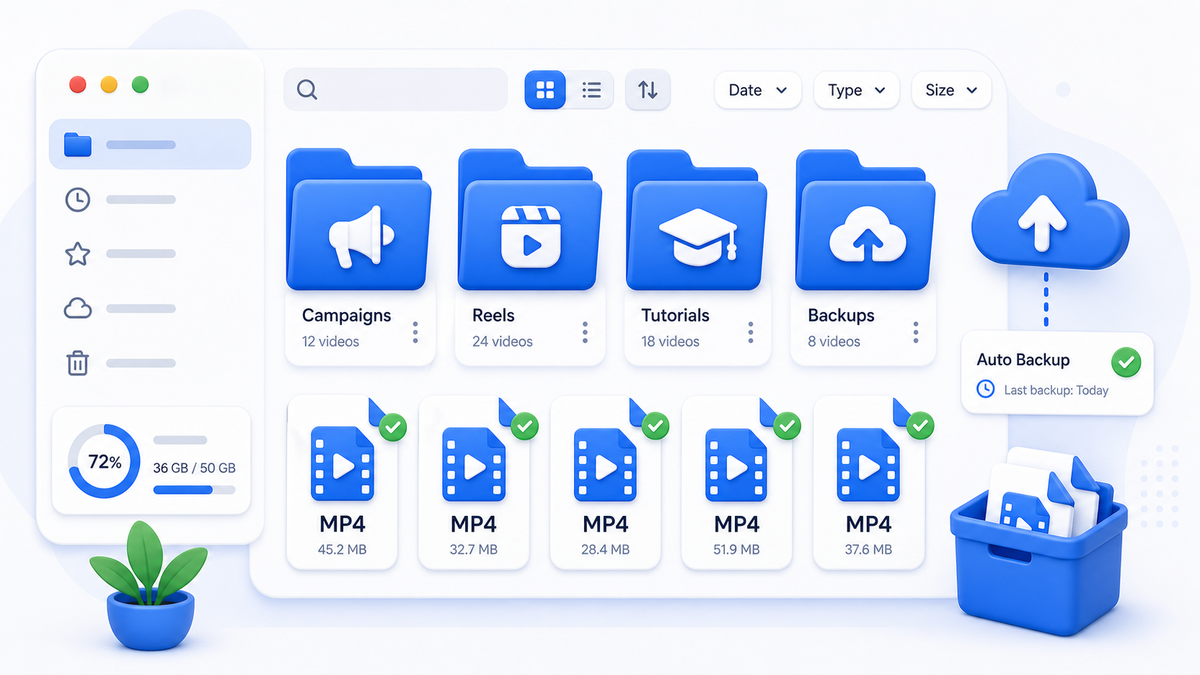Click the '12 videos' count label
This screenshot has height=675, width=1200.
(x=330, y=342)
